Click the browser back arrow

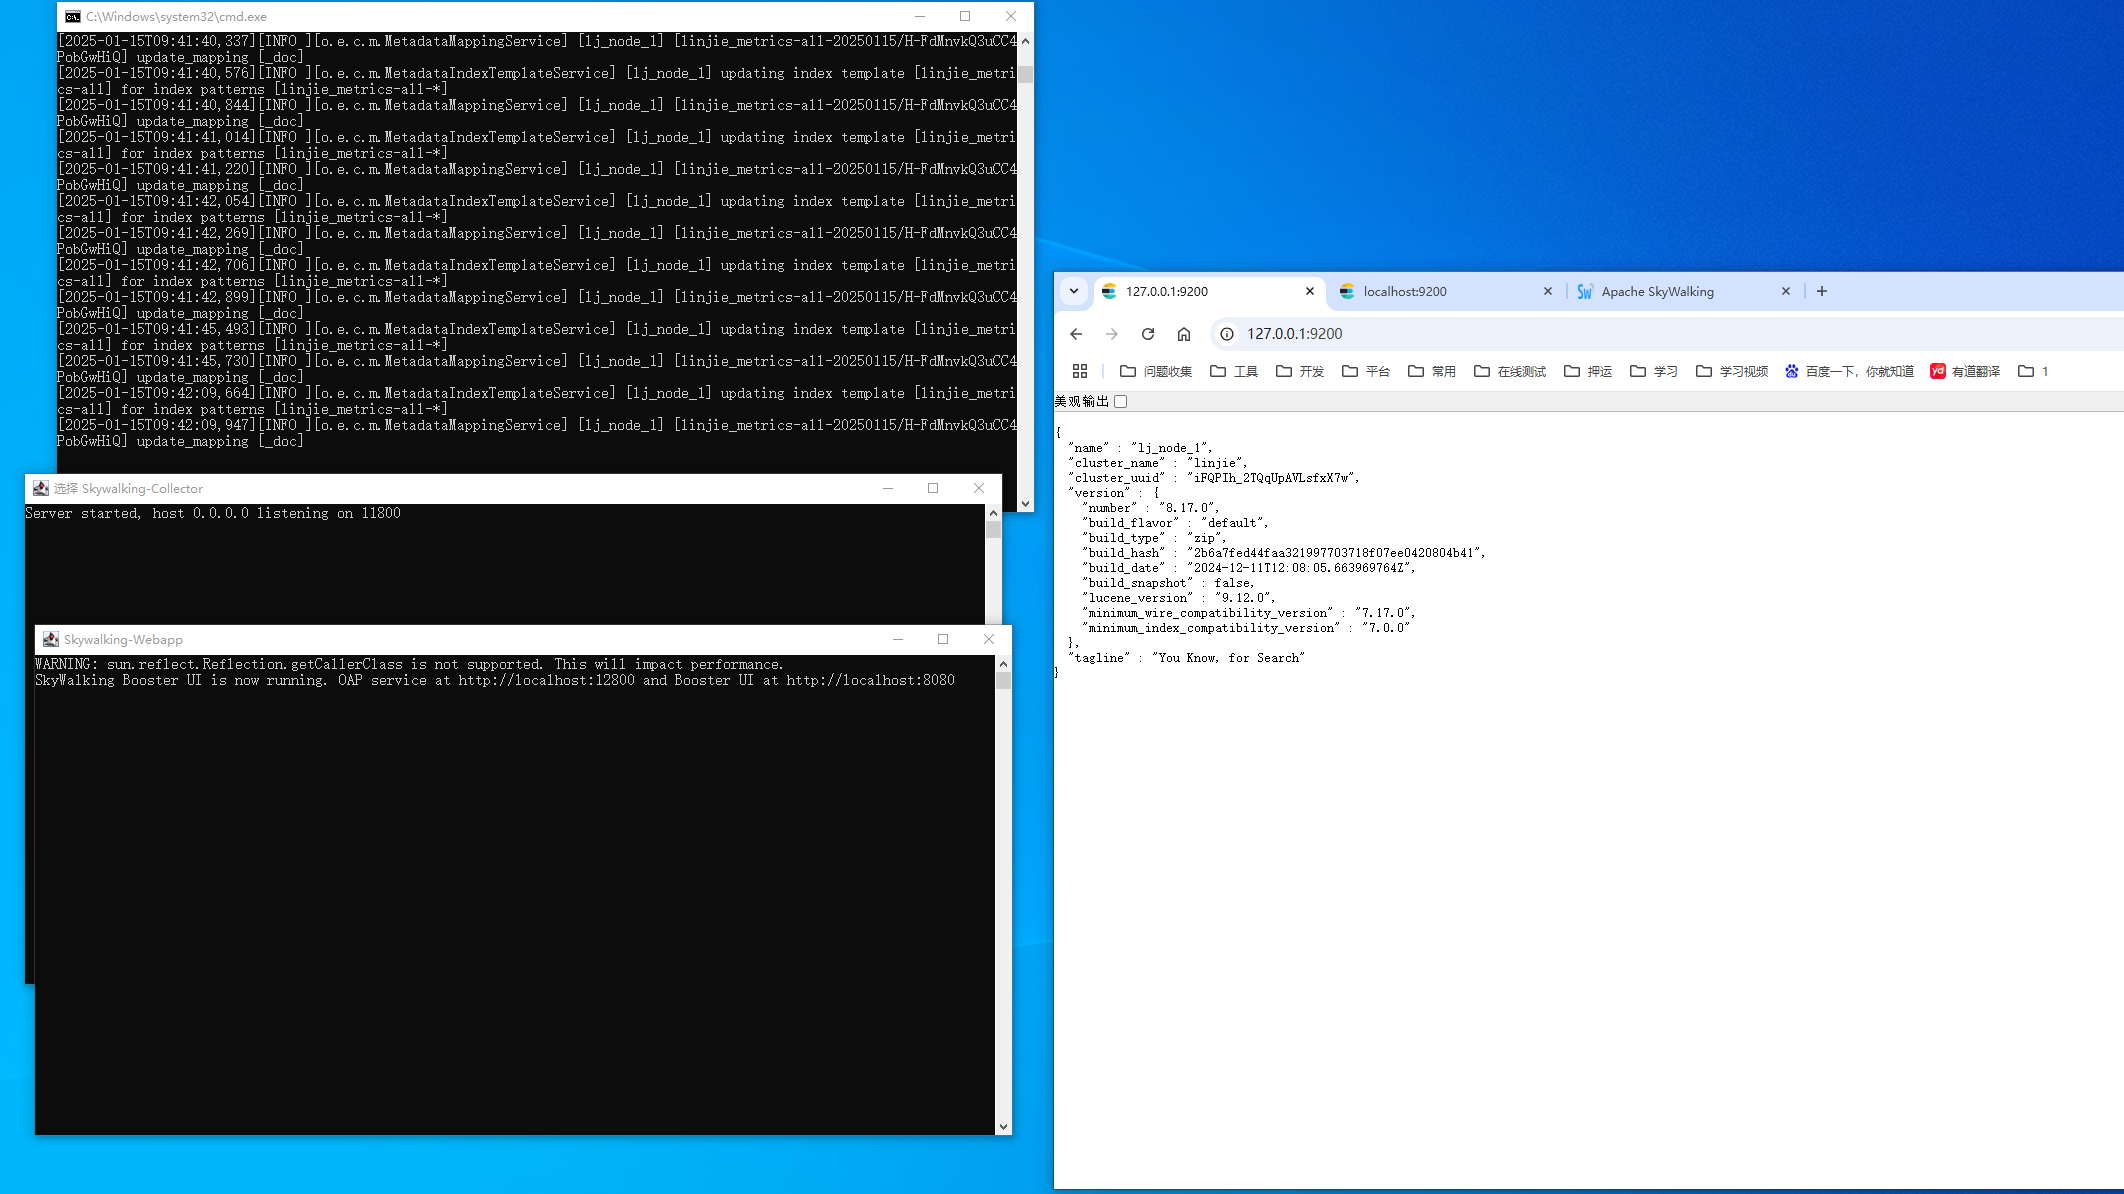point(1076,334)
